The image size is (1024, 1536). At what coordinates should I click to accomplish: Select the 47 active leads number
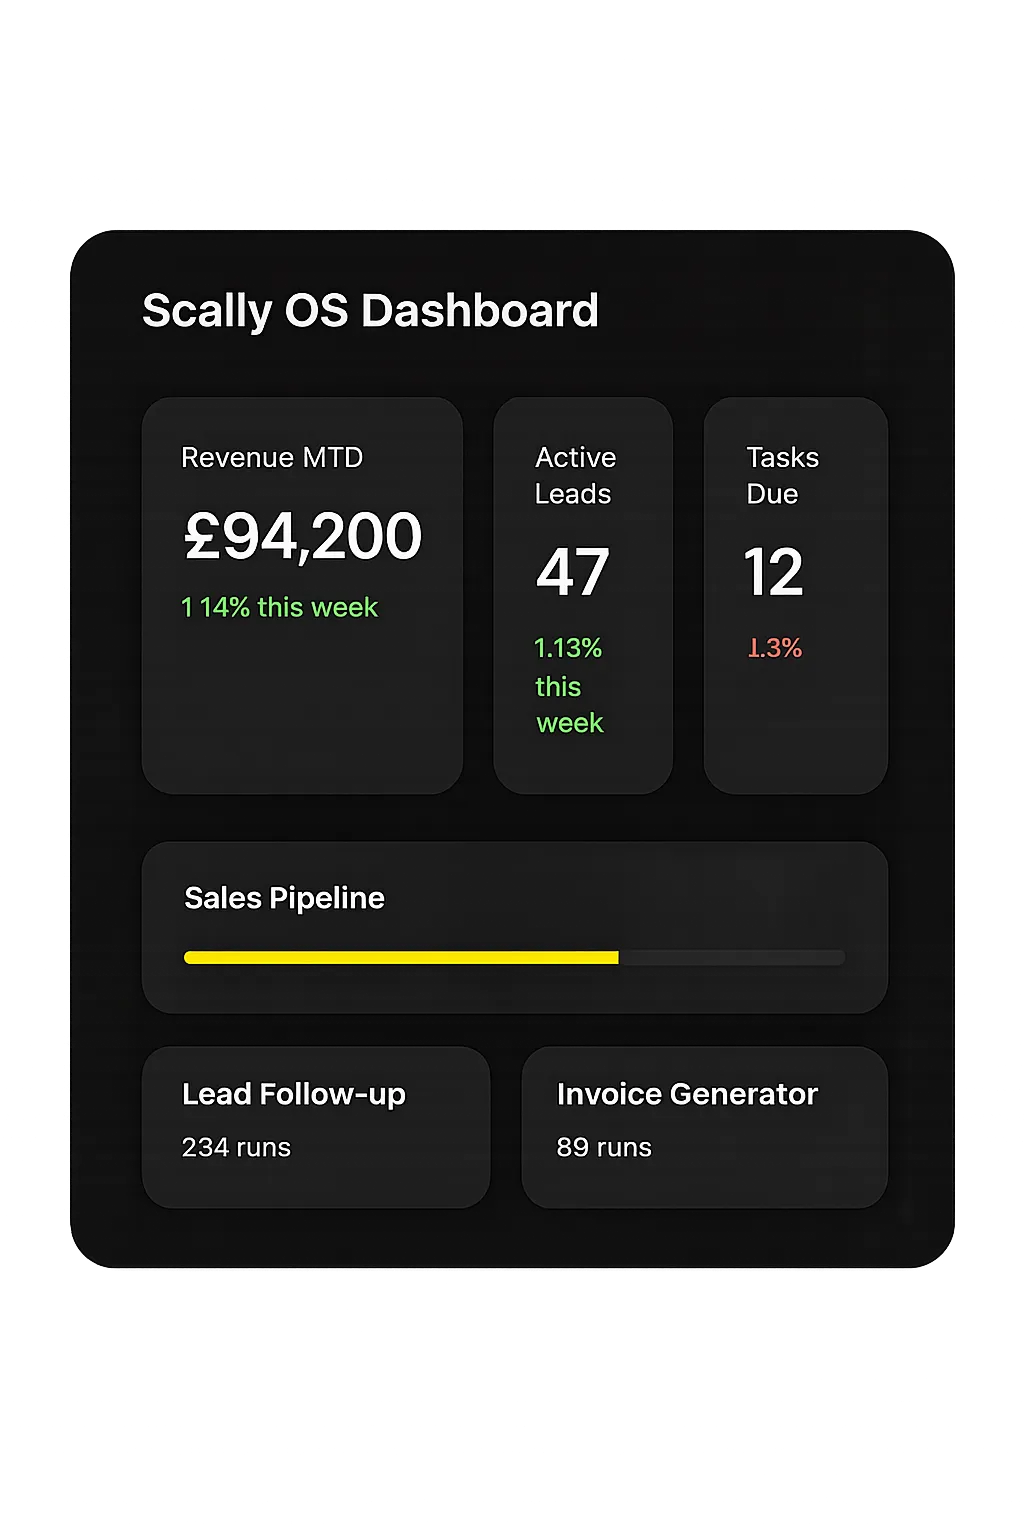tap(572, 572)
